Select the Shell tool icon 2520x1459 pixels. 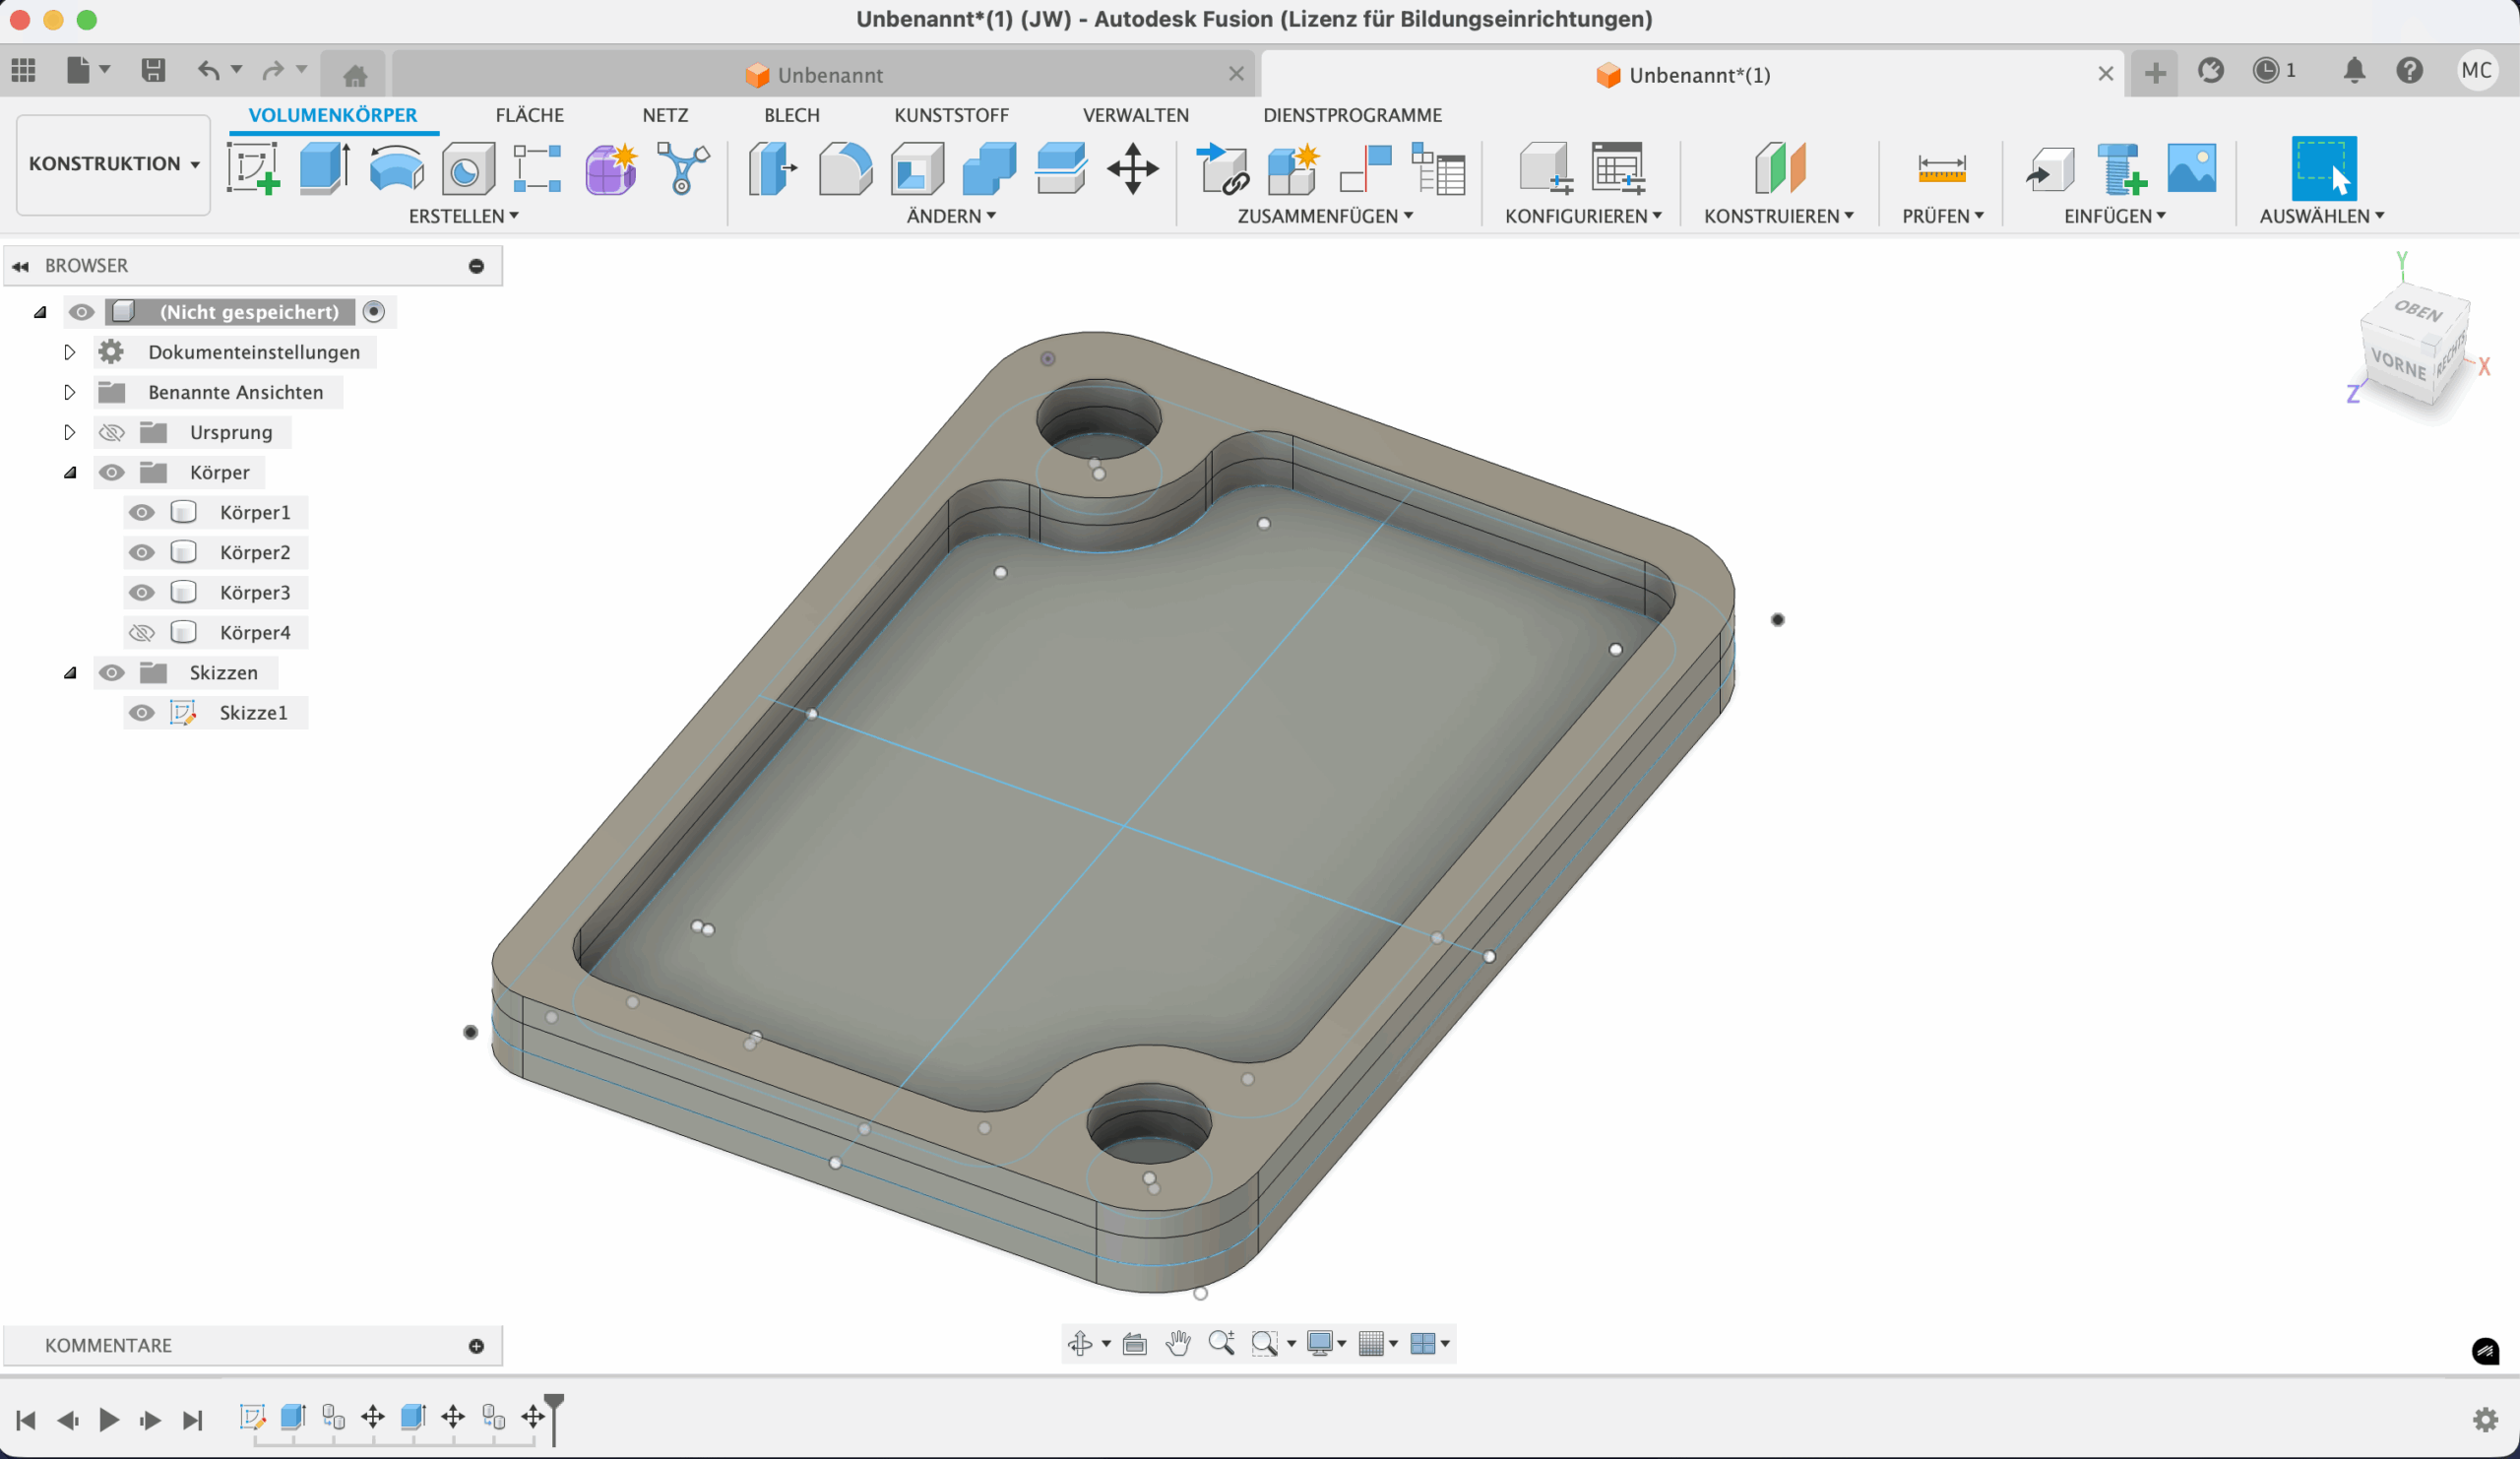coord(916,168)
